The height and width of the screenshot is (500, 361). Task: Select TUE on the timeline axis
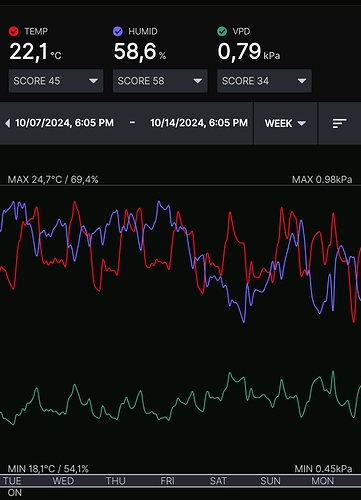12,481
